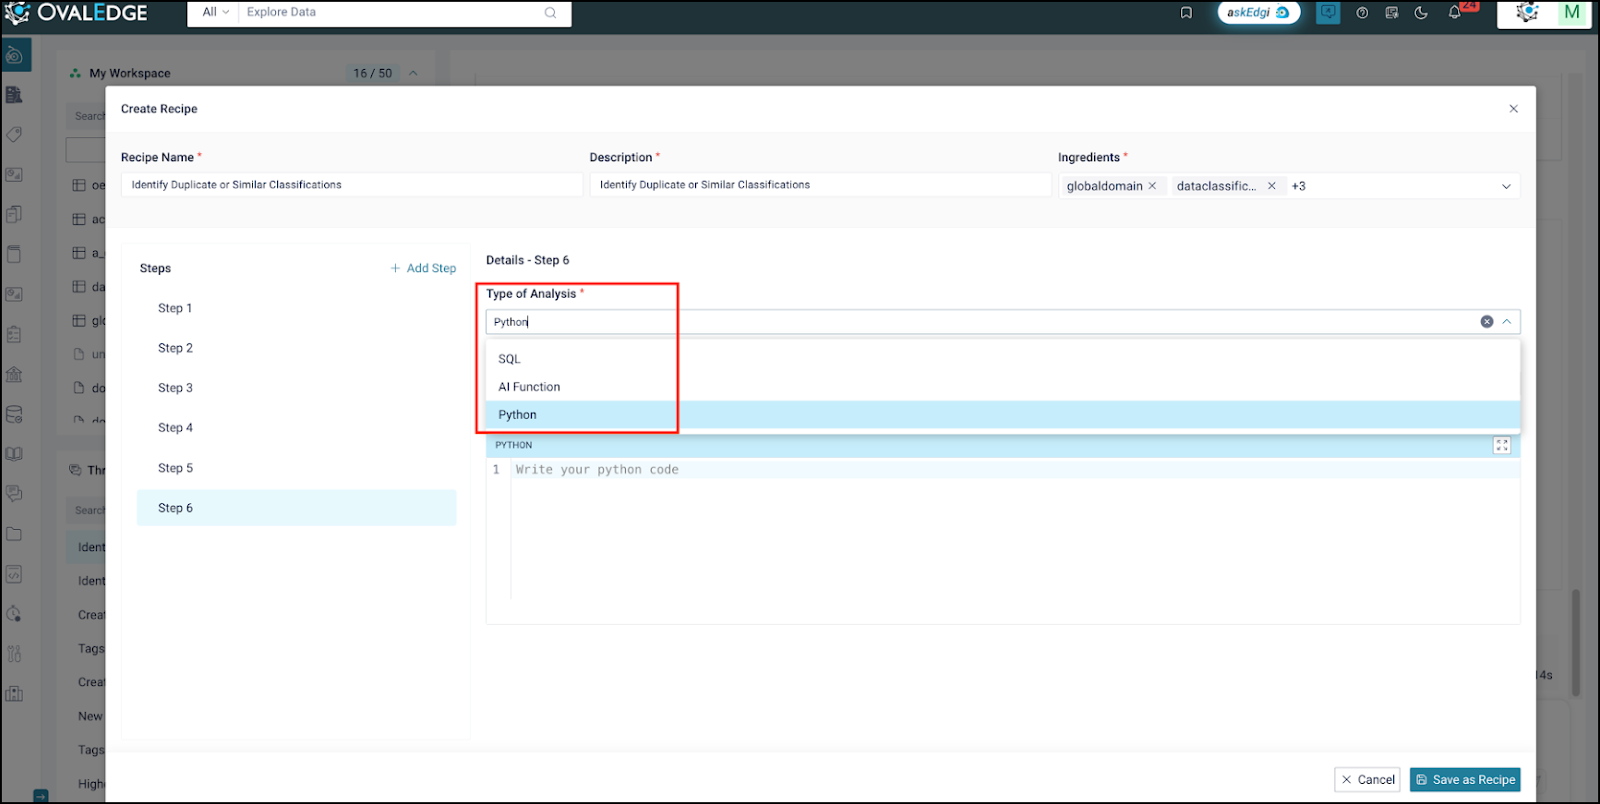The width and height of the screenshot is (1600, 804).
Task: Open the help question mark icon
Action: (x=1362, y=13)
